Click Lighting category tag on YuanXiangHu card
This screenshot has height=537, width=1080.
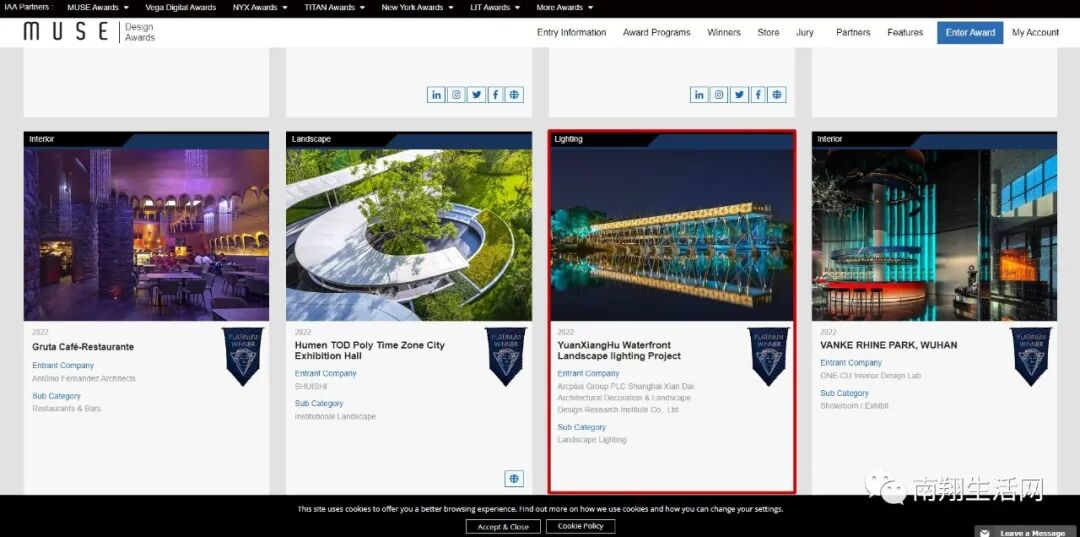[568, 139]
